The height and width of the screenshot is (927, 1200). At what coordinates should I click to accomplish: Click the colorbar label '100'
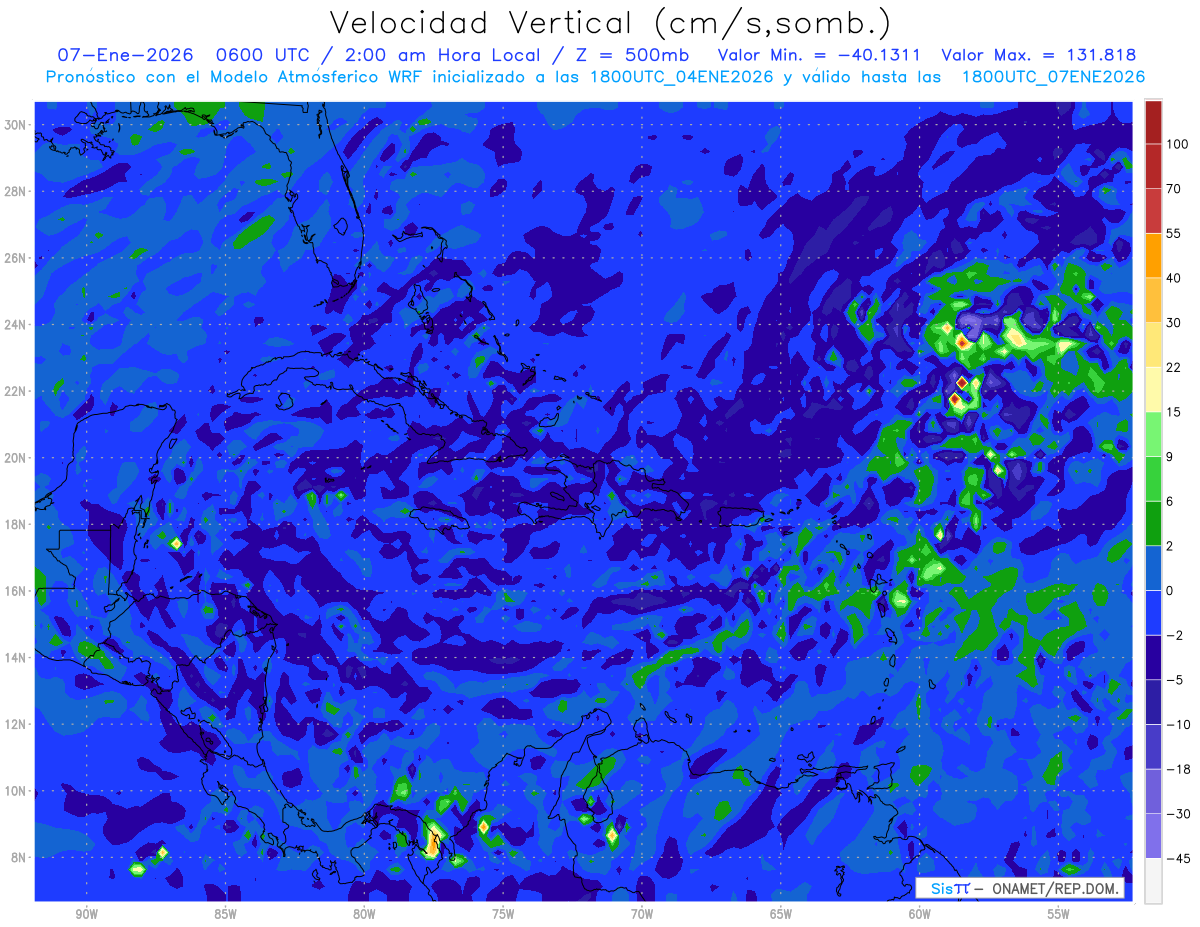[x=1177, y=144]
